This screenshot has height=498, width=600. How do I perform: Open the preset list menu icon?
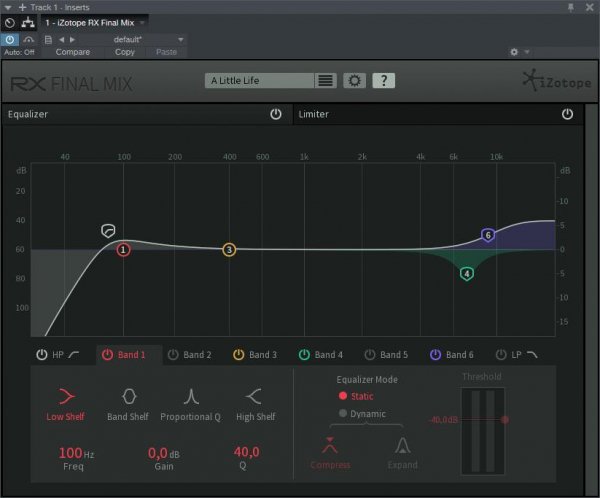(x=325, y=81)
